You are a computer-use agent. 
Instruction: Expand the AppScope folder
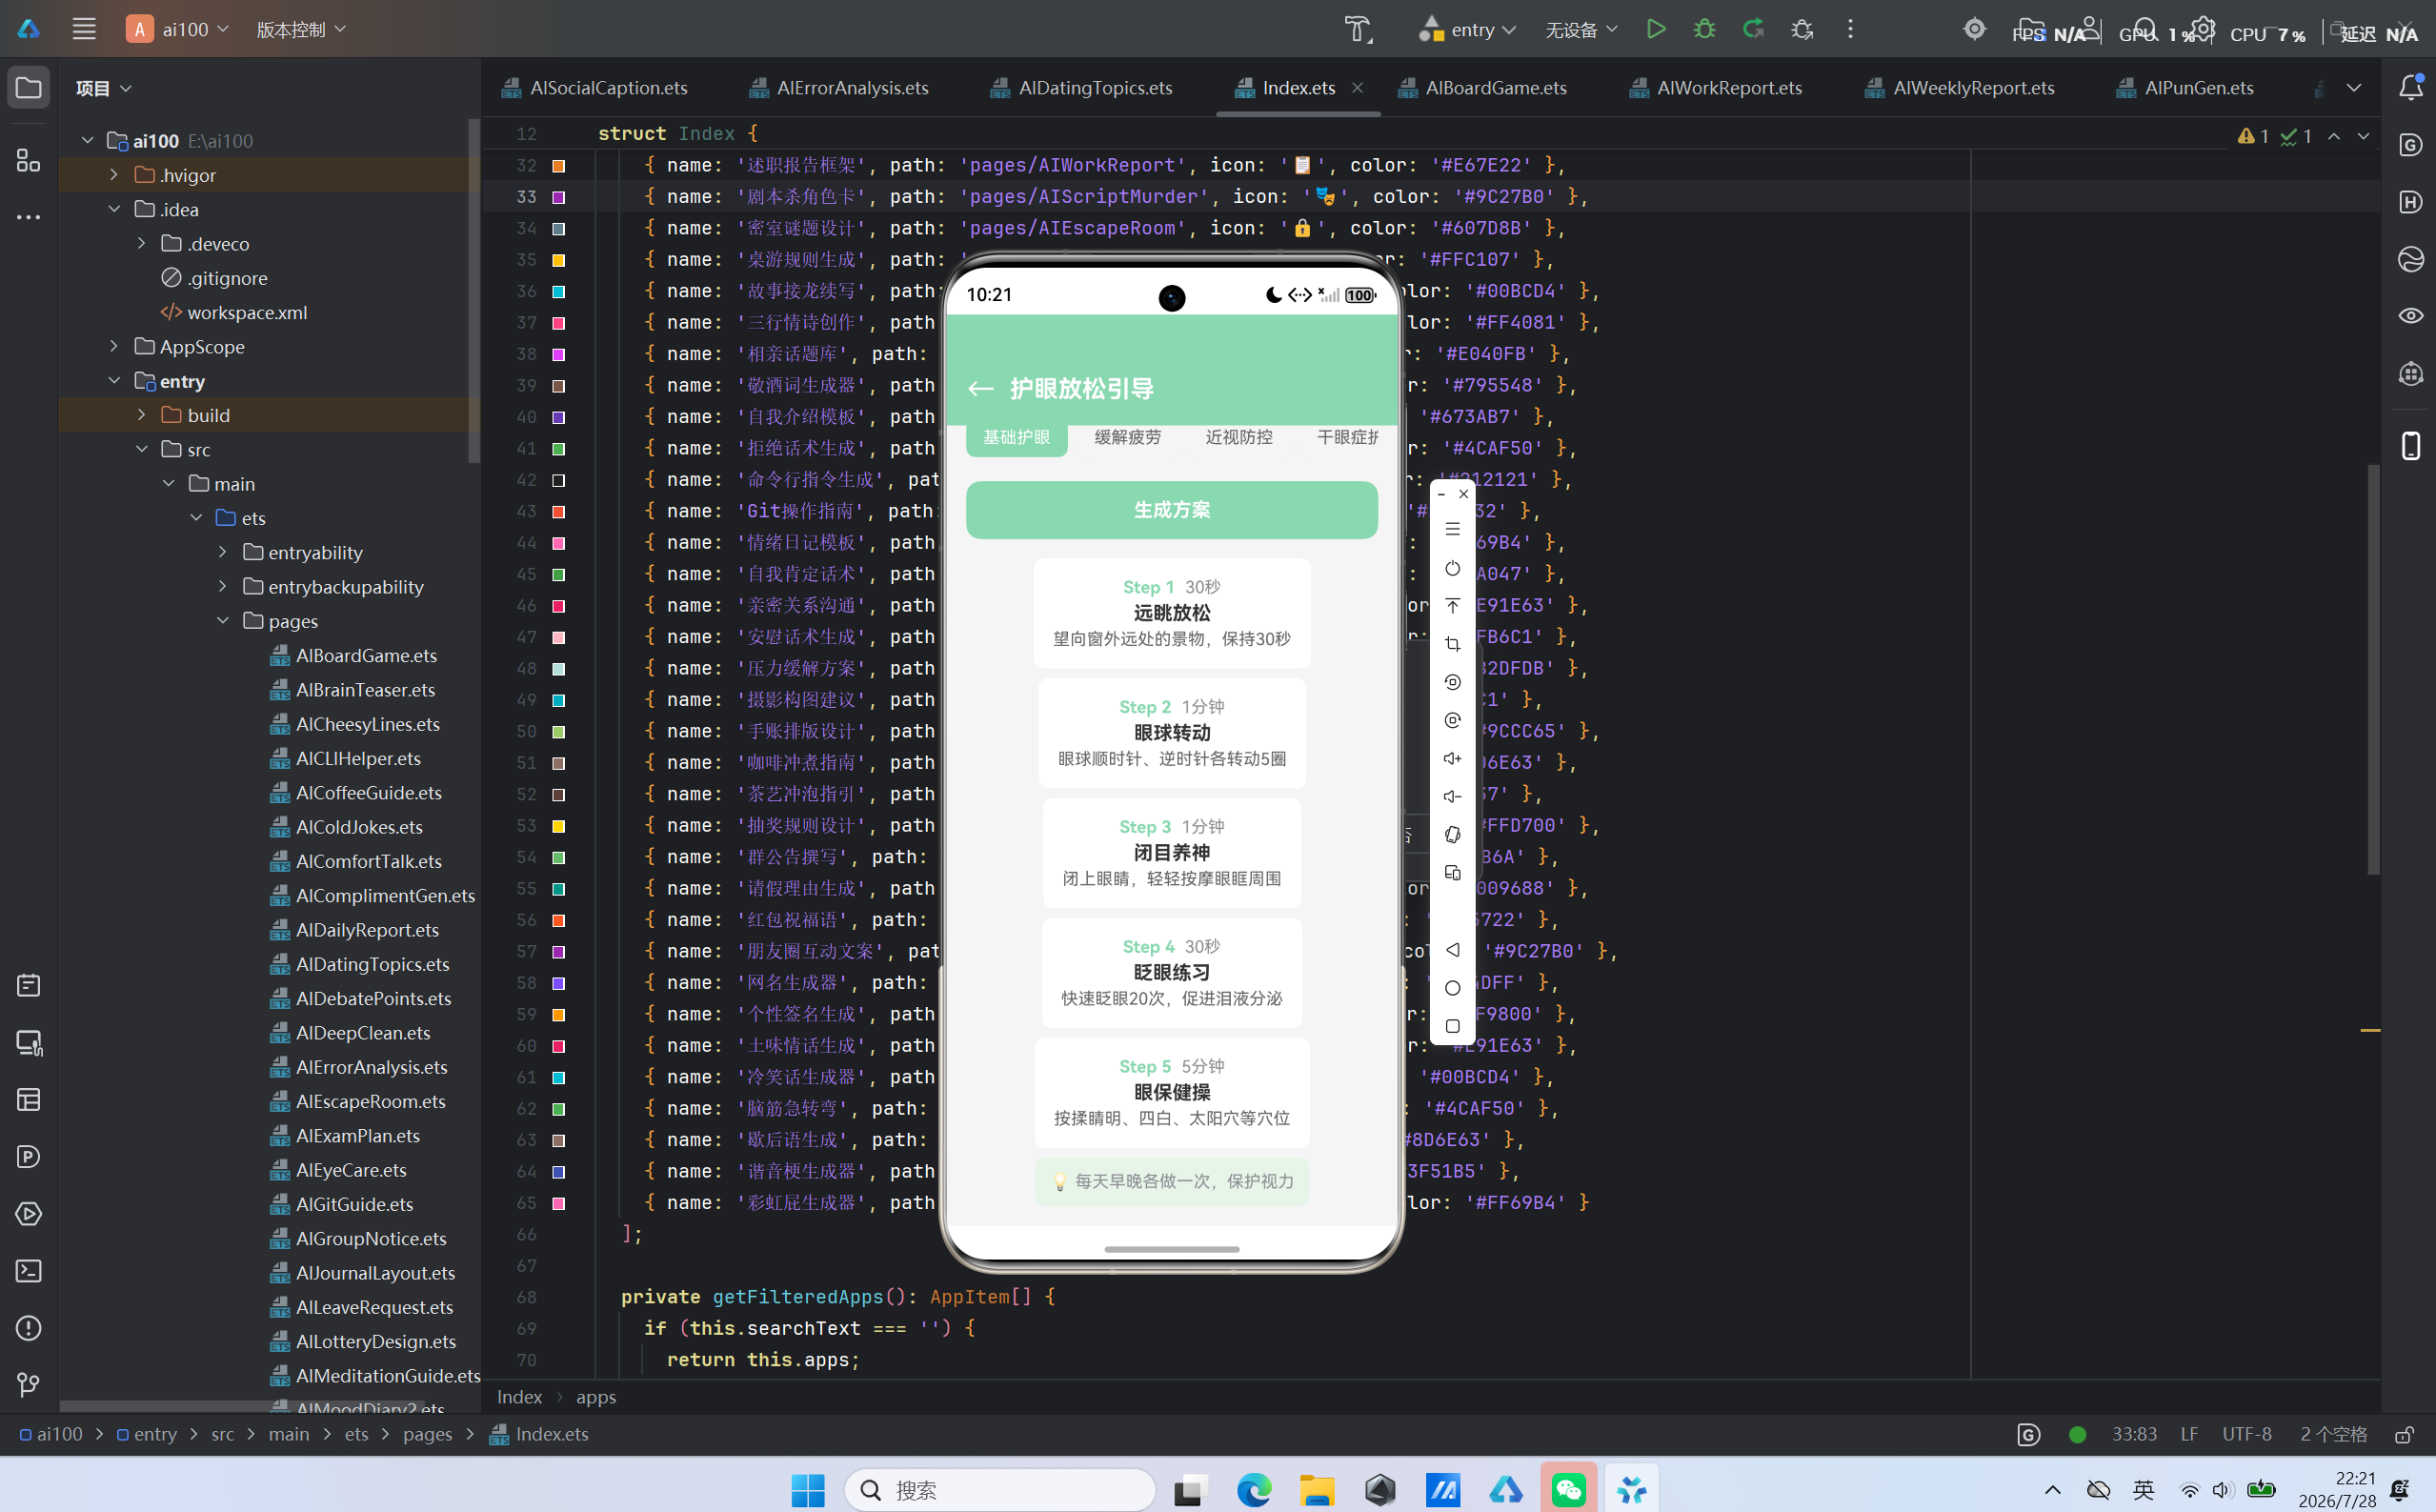pos(114,346)
